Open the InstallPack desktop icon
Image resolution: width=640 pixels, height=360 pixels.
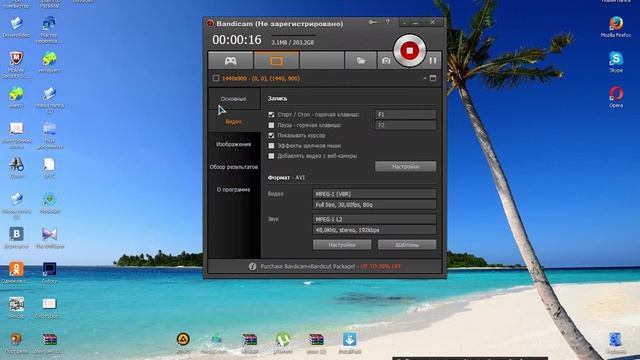click(349, 343)
